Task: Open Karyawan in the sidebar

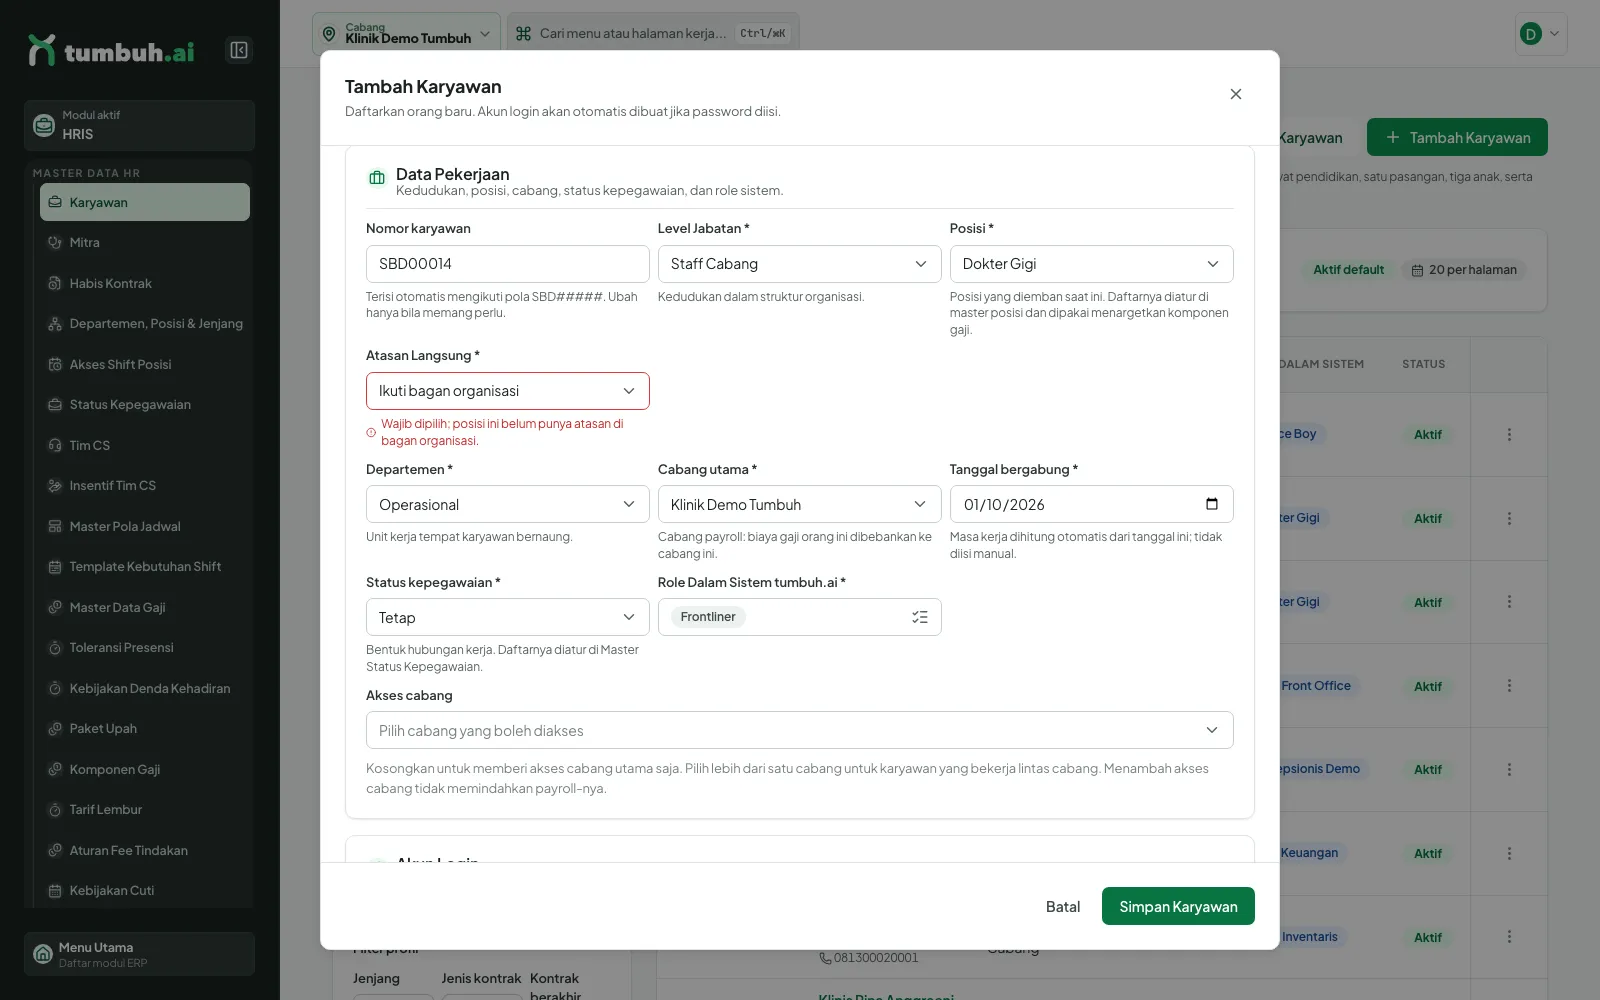Action: 145,202
